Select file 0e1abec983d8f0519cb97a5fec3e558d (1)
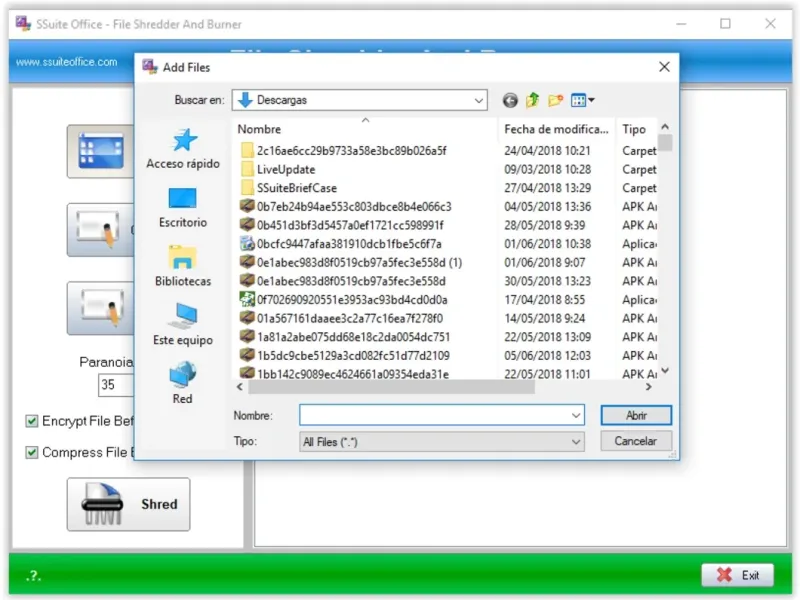 tap(351, 262)
